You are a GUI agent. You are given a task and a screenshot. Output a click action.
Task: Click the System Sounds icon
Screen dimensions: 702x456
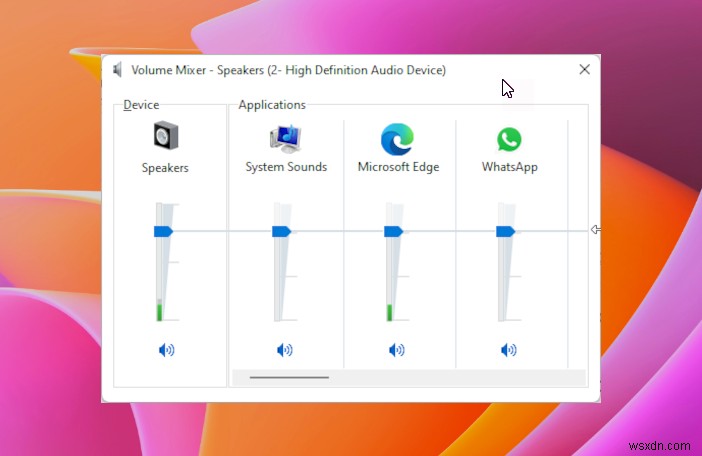tap(286, 138)
